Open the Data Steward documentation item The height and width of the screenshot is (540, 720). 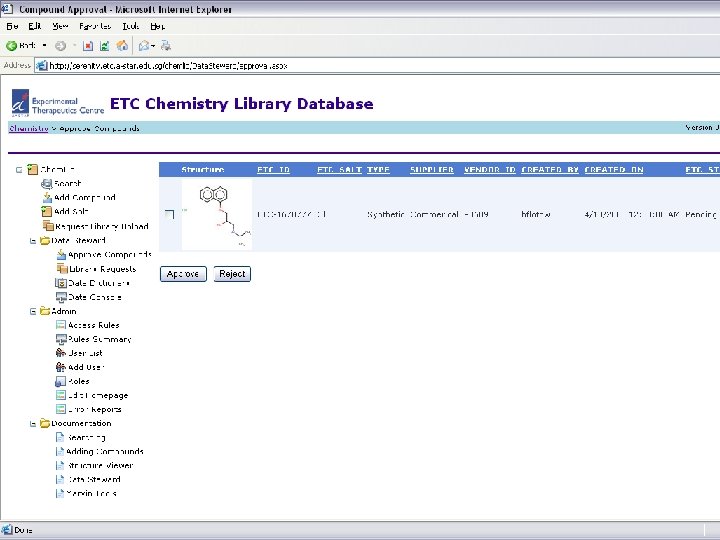pos(94,479)
